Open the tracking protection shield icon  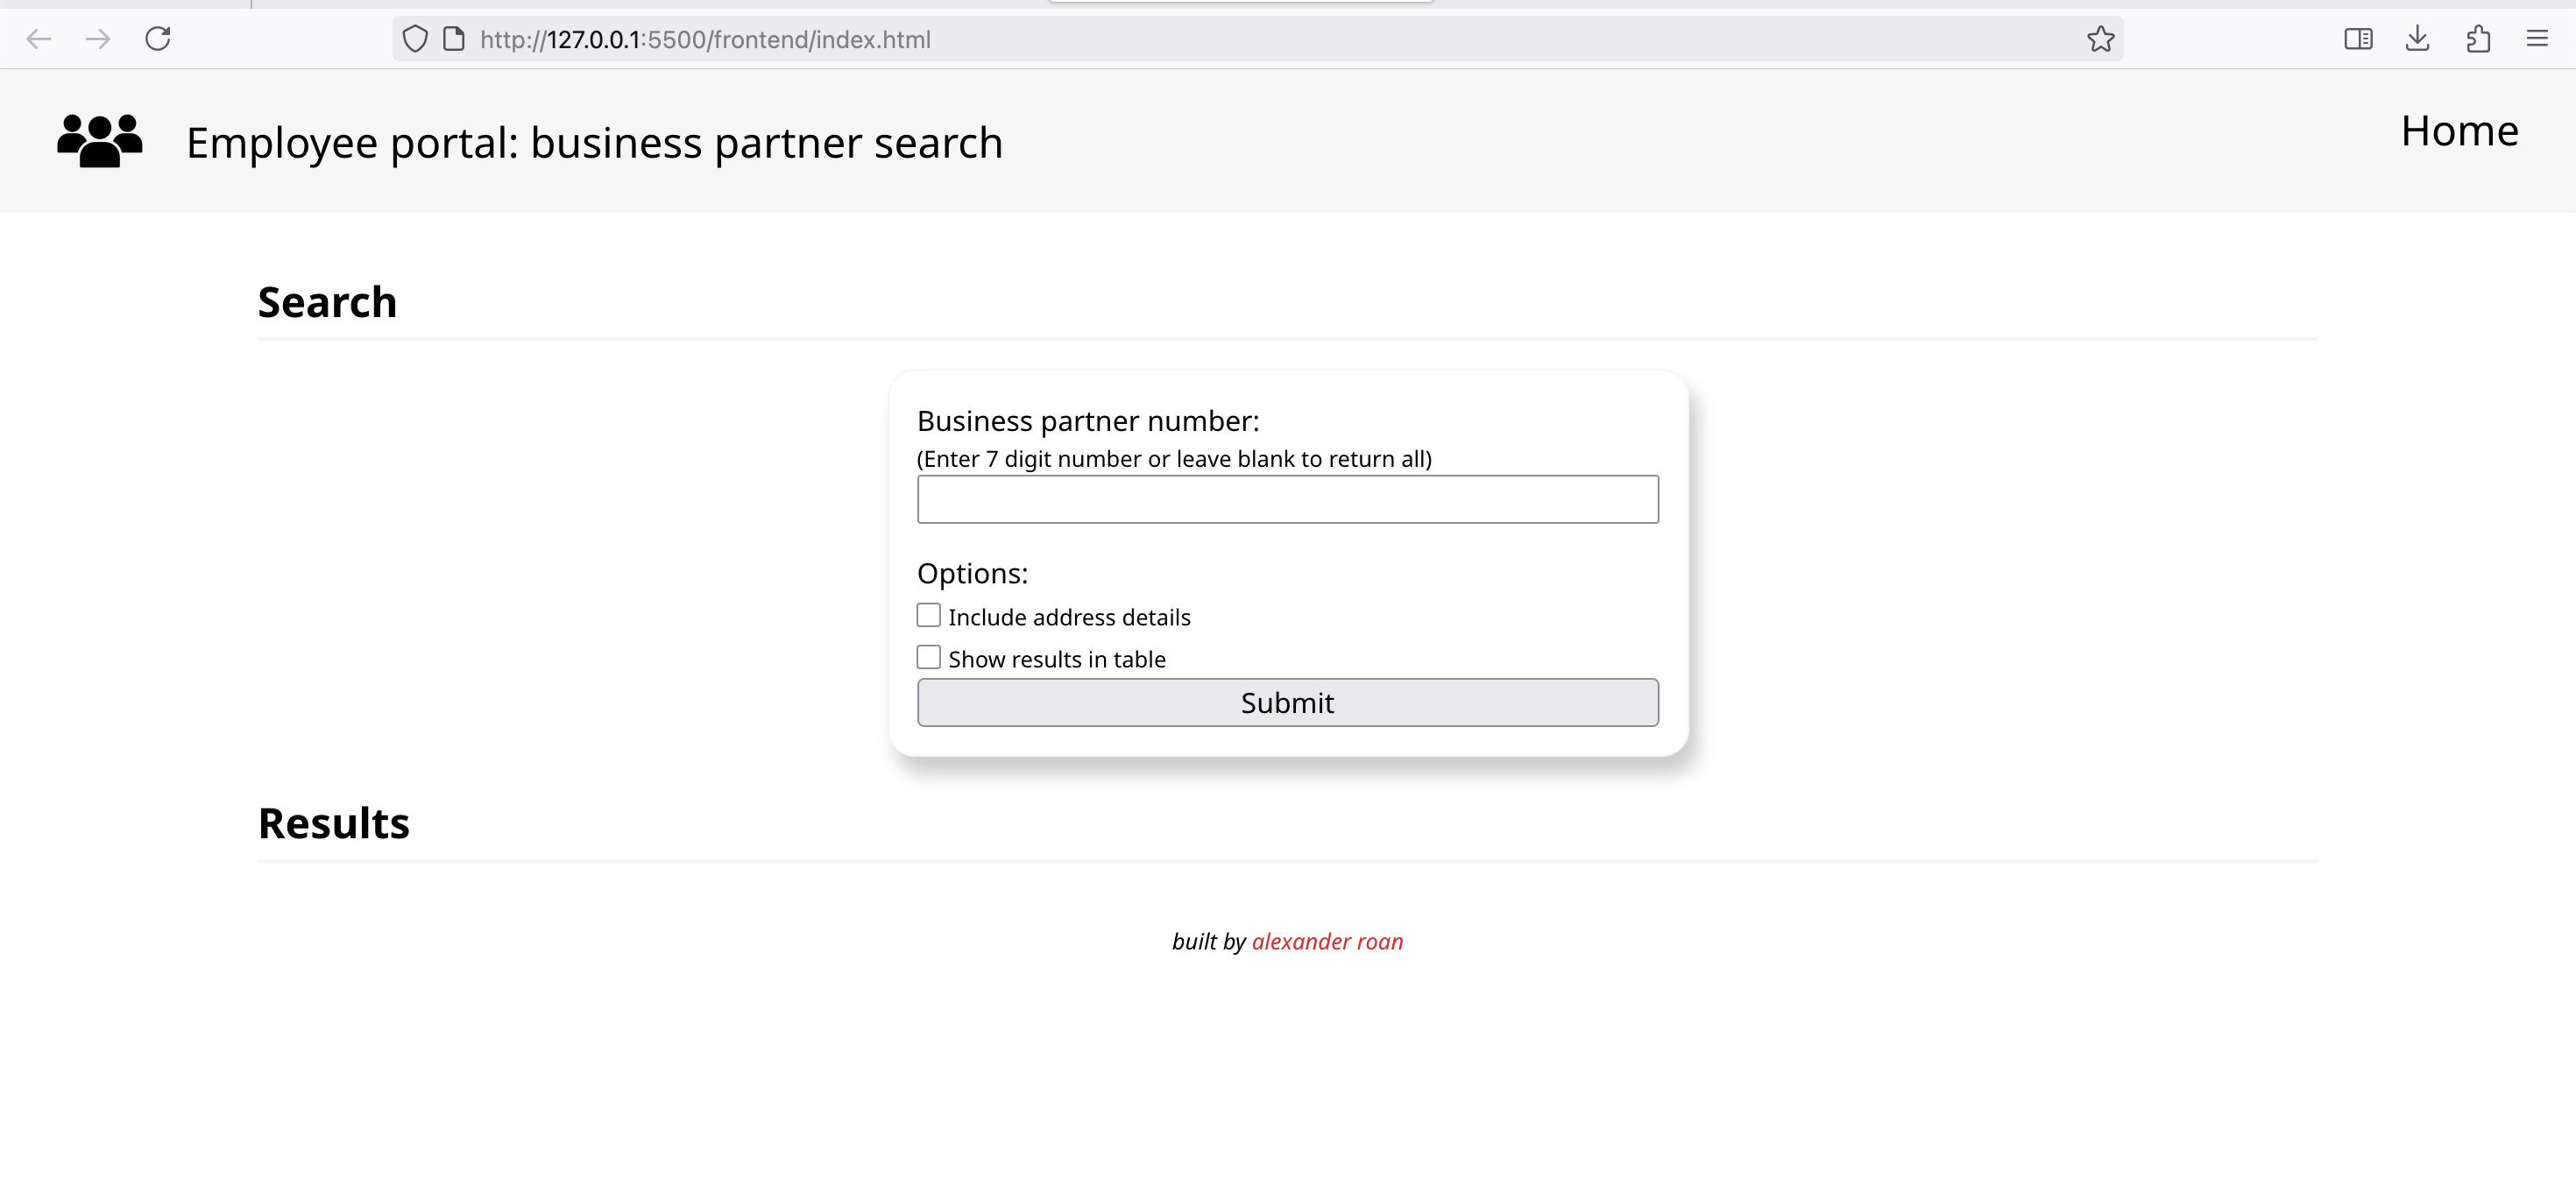[415, 39]
